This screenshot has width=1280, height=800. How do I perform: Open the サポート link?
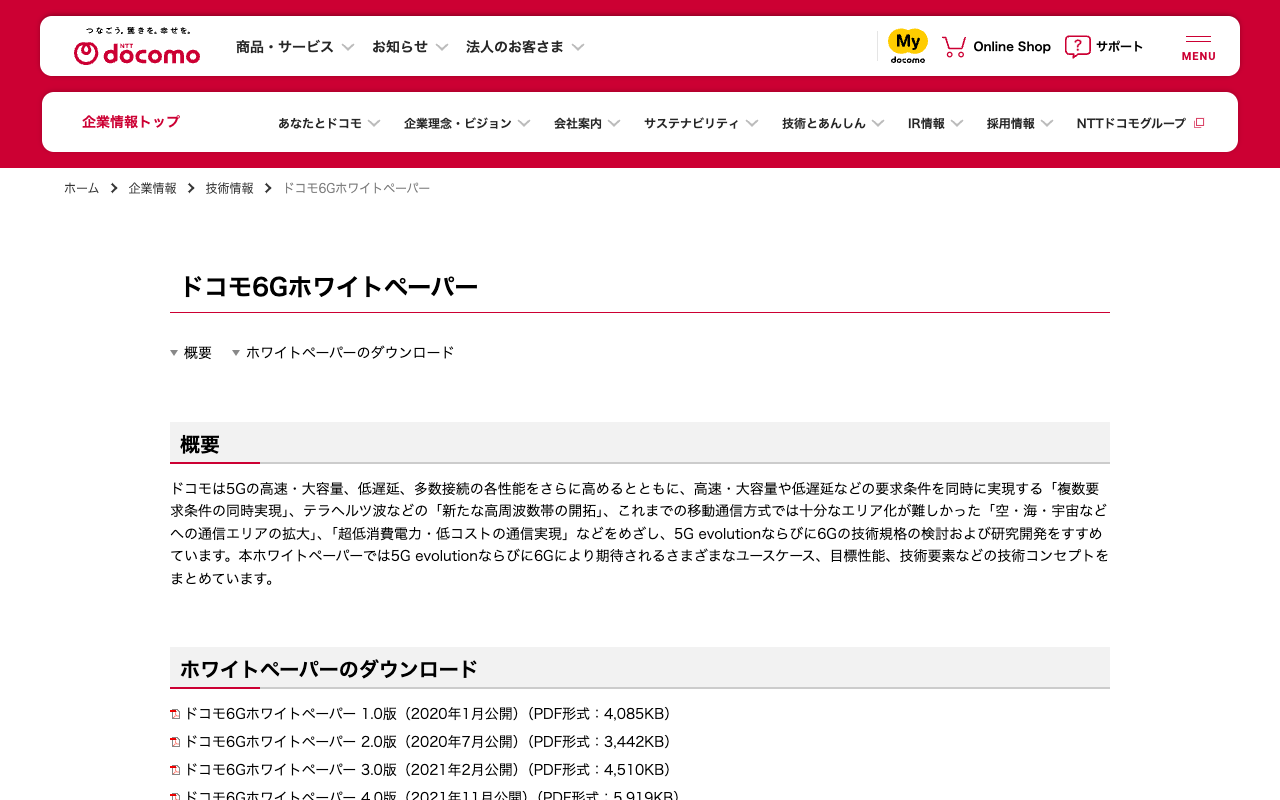pyautogui.click(x=1120, y=47)
